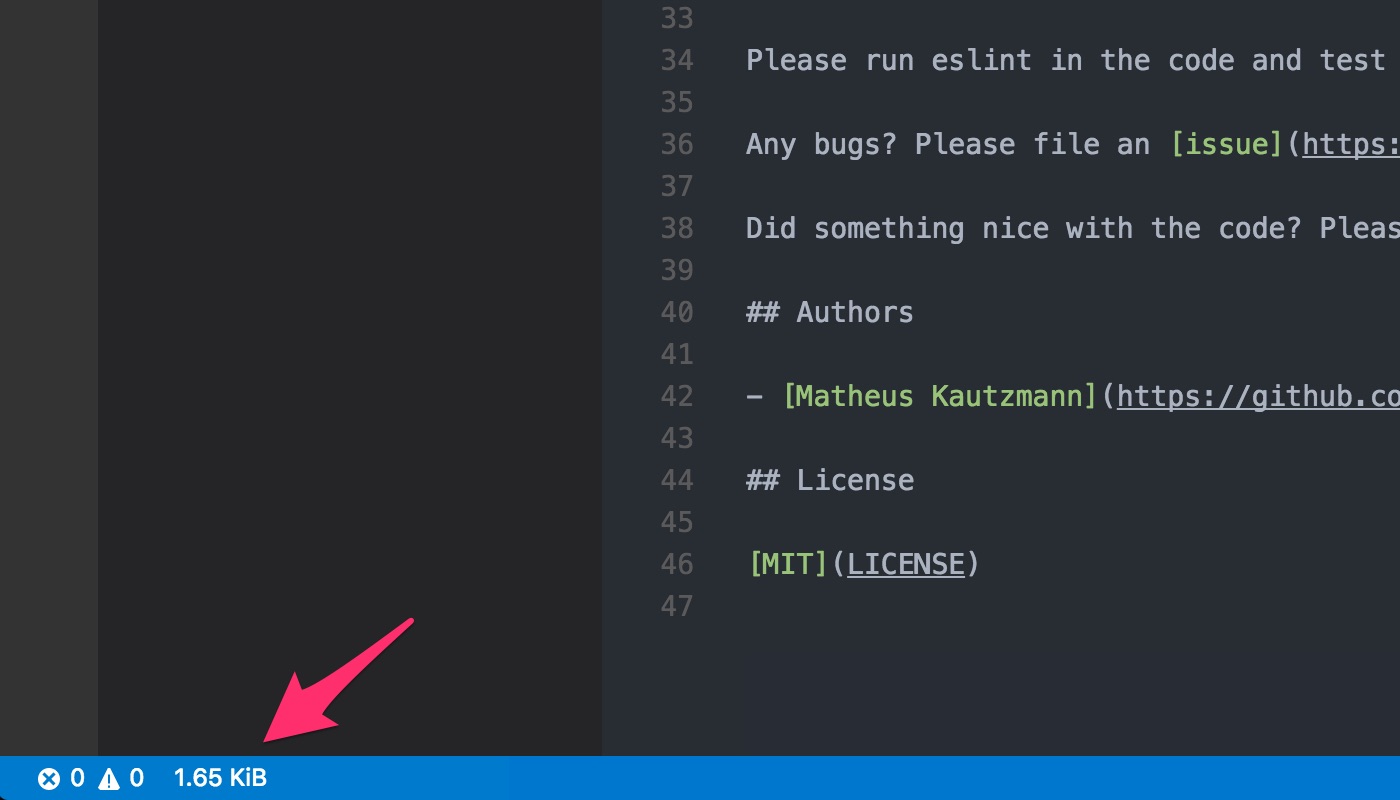Image resolution: width=1400 pixels, height=800 pixels.
Task: Click the green [issue] link label
Action: pos(1228,144)
